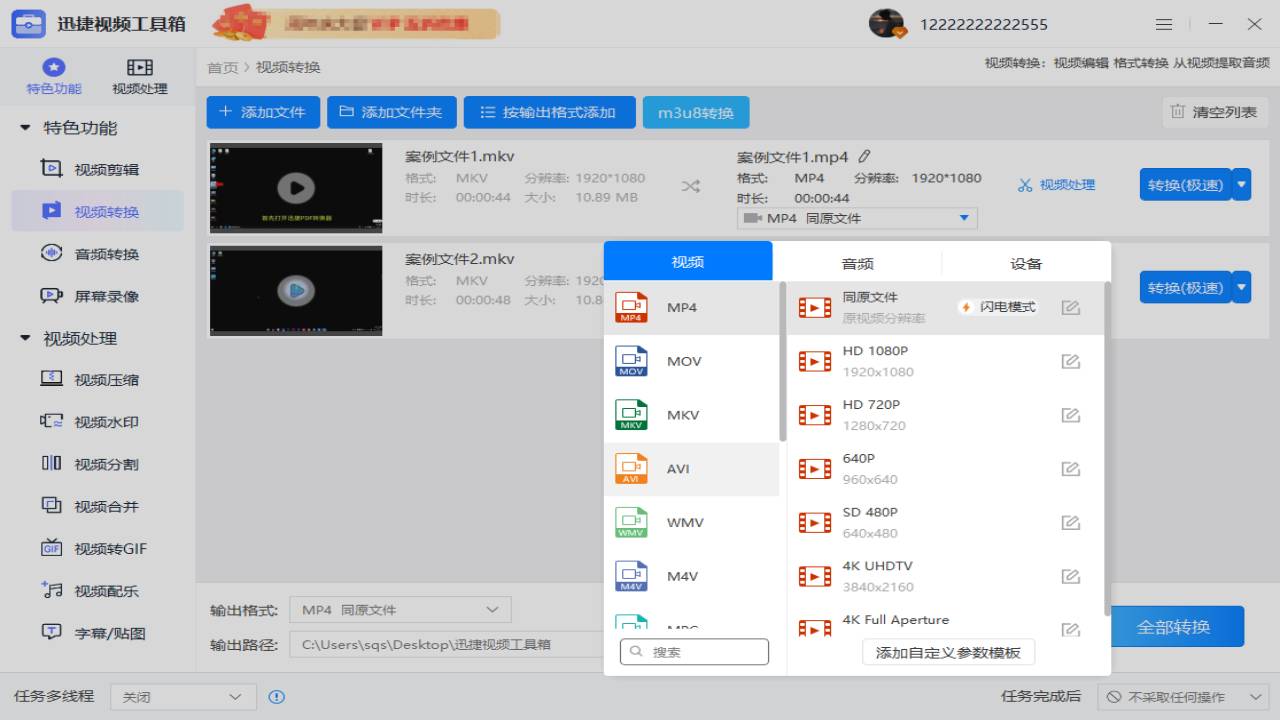Screen dimensions: 1280x720
Task: Click the 搜索 search input field
Action: click(695, 651)
